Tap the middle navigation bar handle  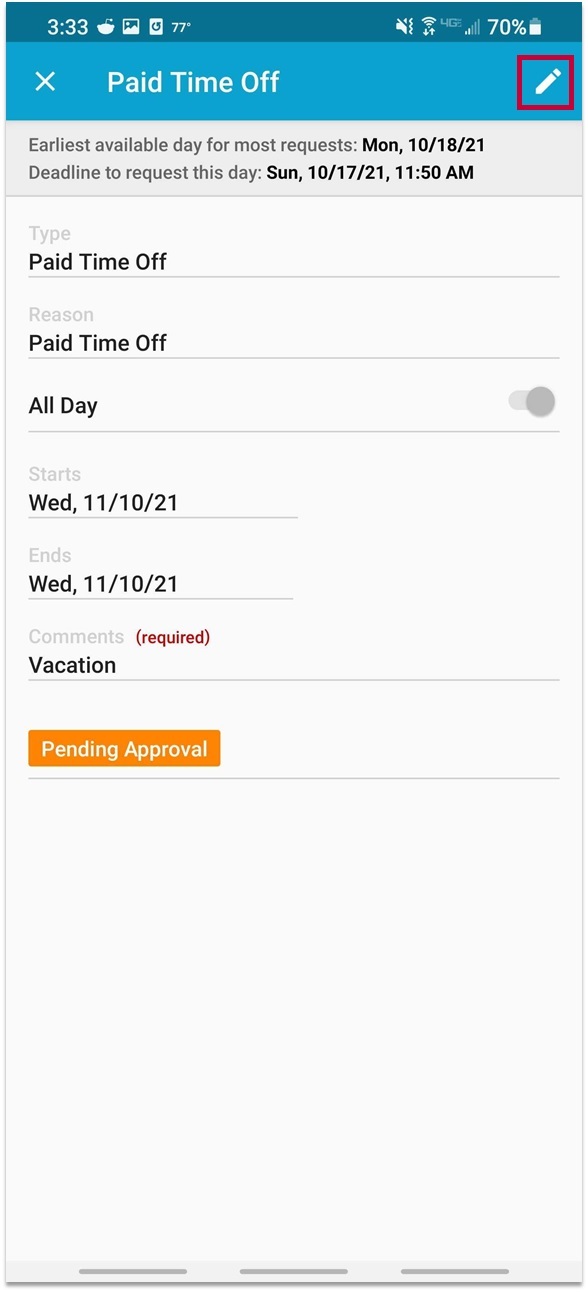[x=294, y=1271]
